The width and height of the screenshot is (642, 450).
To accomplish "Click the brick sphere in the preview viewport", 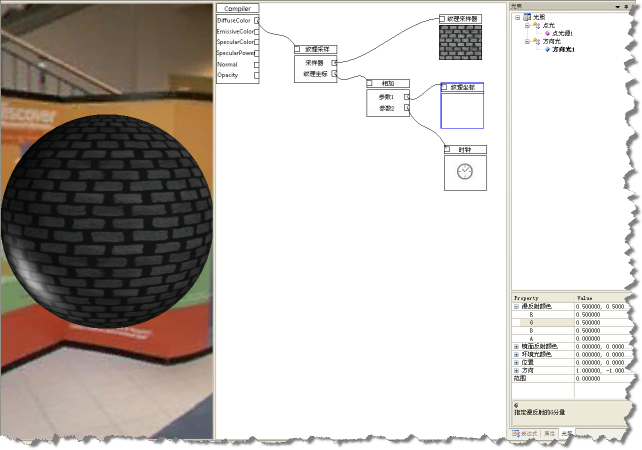I will [106, 221].
